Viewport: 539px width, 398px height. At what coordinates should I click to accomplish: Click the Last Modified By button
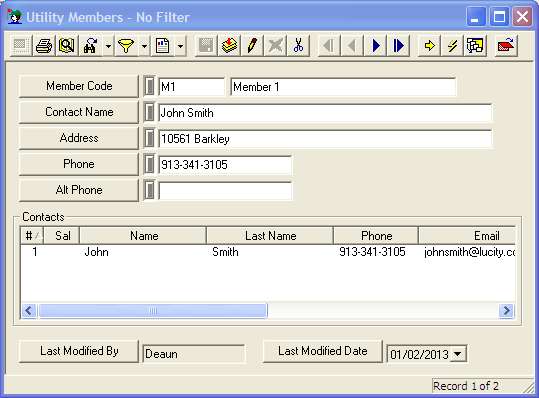pos(79,351)
